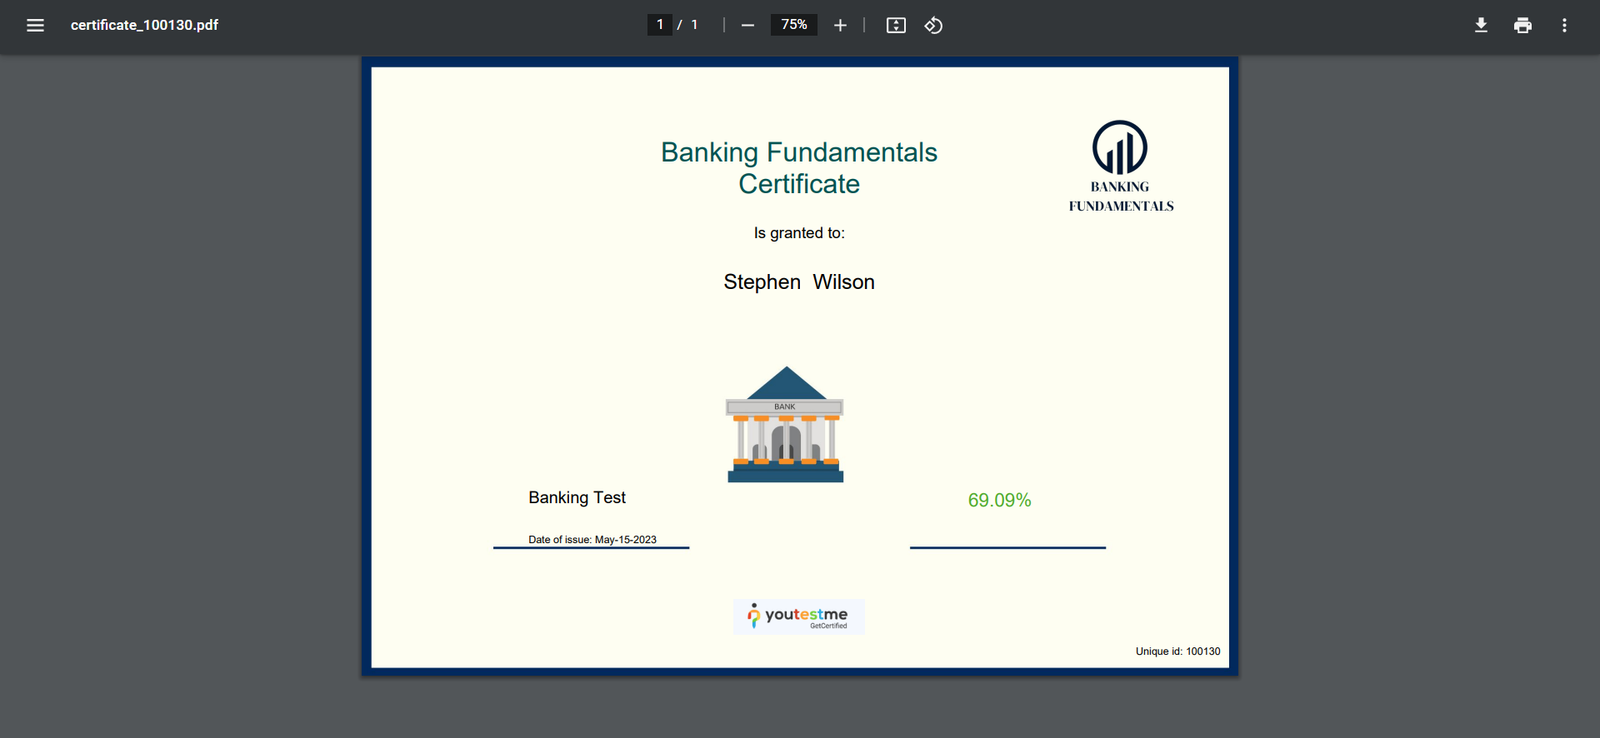Image resolution: width=1600 pixels, height=738 pixels.
Task: Click the zoom in plus button
Action: tap(840, 25)
